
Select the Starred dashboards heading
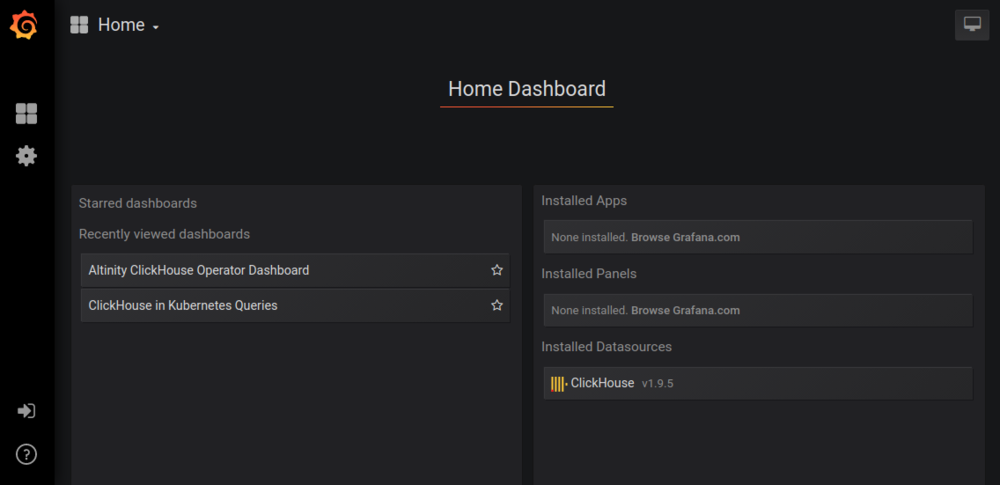(138, 203)
